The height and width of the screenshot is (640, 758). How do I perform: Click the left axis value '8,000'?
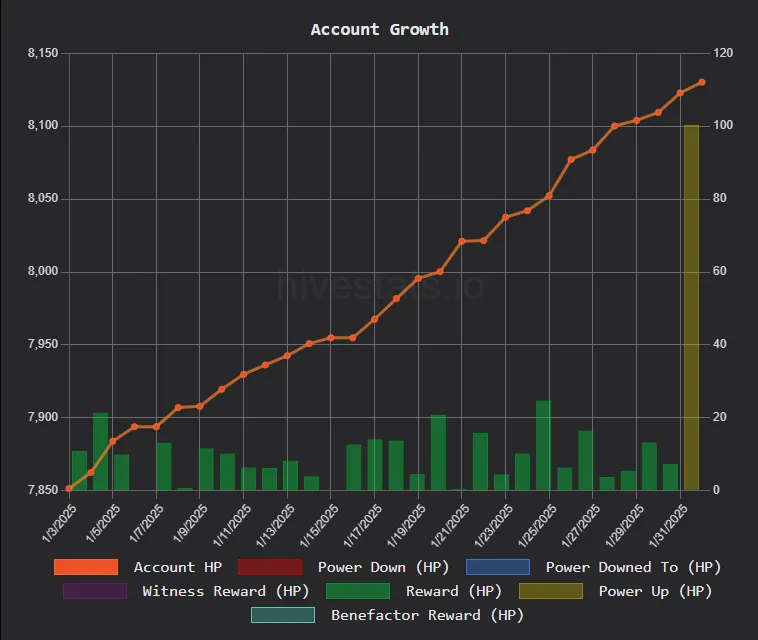click(x=43, y=271)
